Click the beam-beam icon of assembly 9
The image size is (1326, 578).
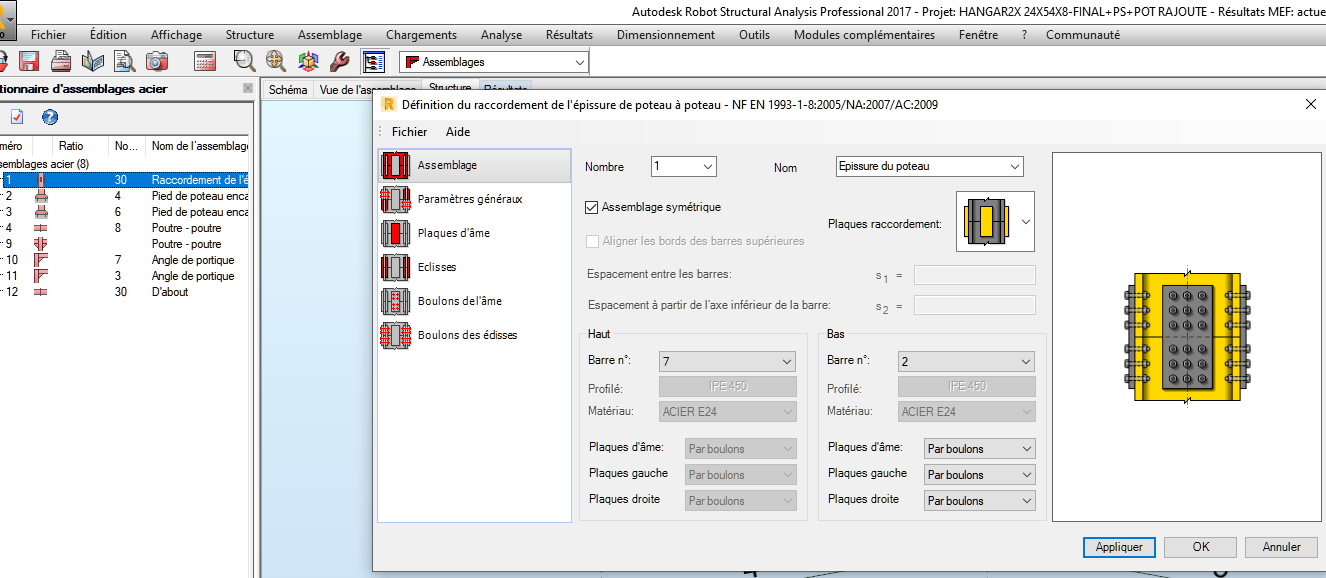pyautogui.click(x=41, y=244)
